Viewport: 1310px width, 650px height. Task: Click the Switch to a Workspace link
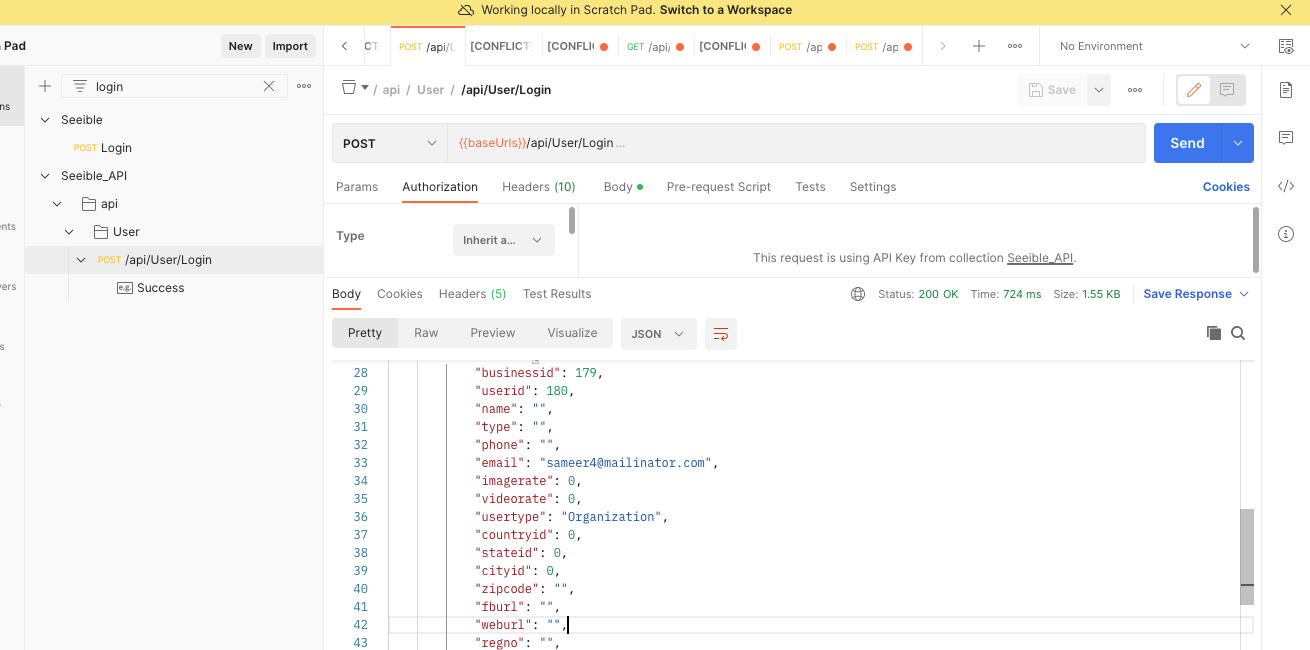[726, 10]
